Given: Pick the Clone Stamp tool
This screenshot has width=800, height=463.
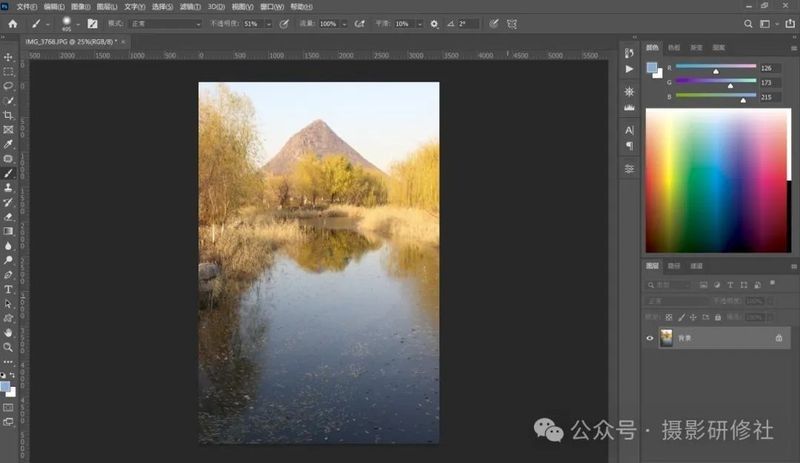Looking at the screenshot, I should point(8,188).
